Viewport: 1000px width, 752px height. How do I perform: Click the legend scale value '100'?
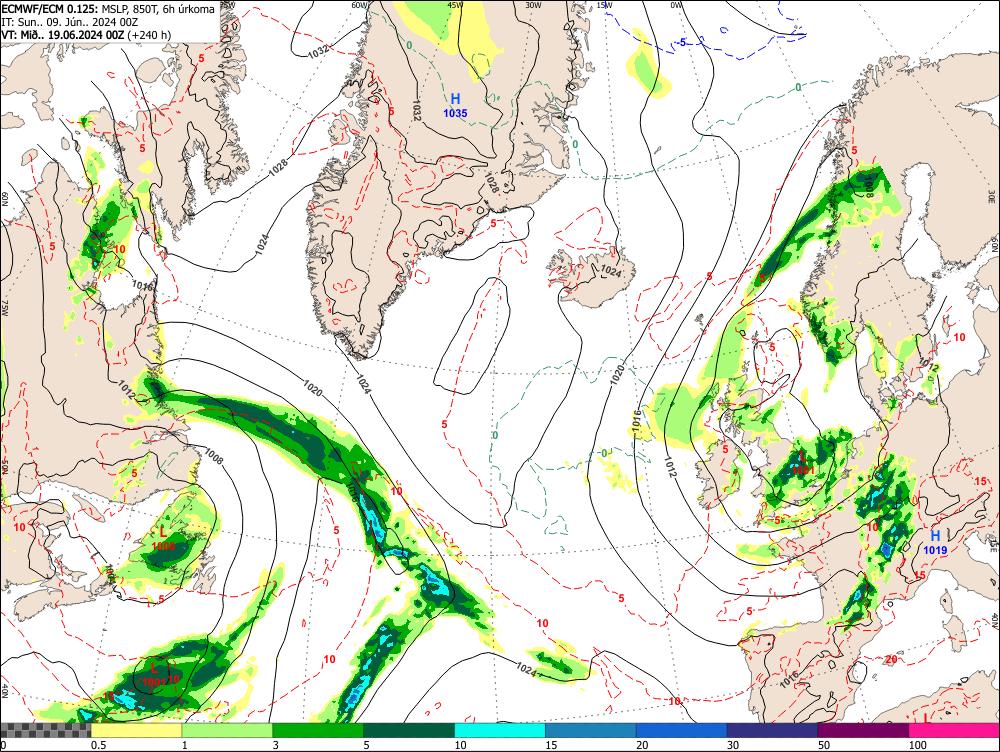(918, 745)
